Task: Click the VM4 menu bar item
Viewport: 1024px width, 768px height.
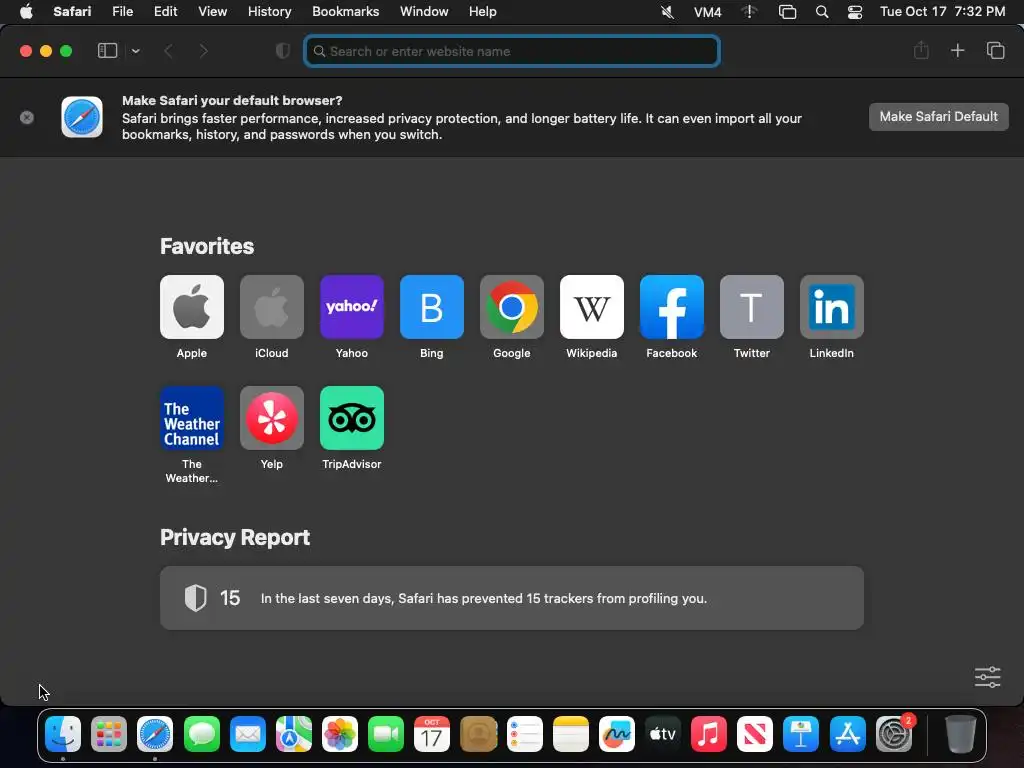Action: pos(707,12)
